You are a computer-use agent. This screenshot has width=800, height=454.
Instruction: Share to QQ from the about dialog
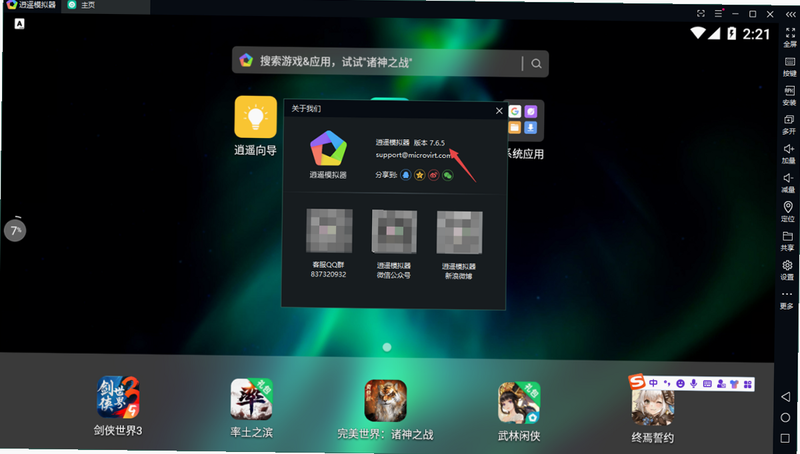[x=406, y=175]
